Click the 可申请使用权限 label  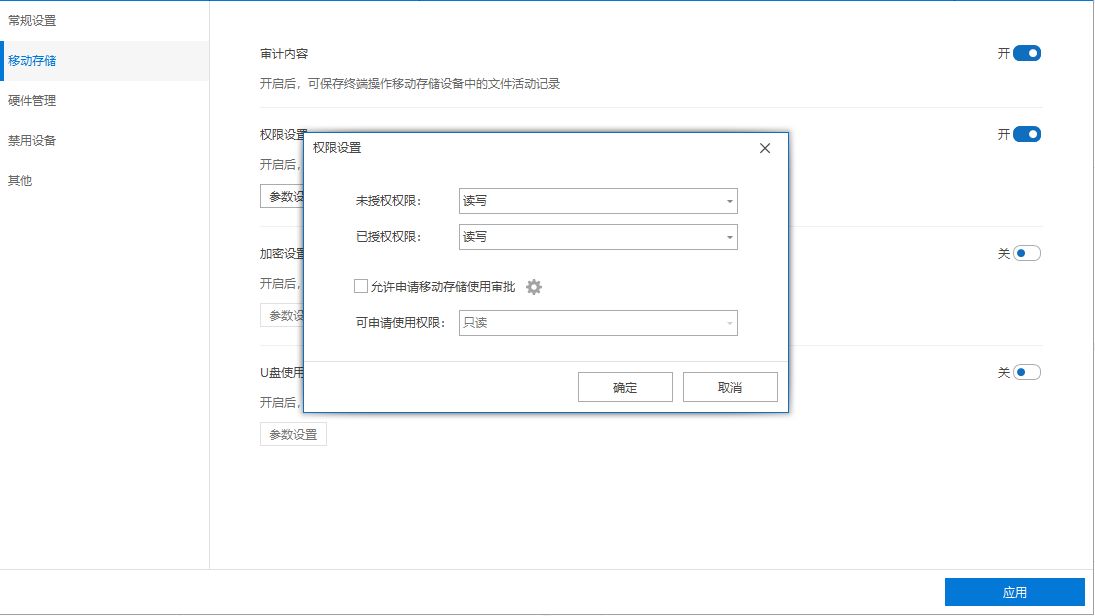point(400,323)
